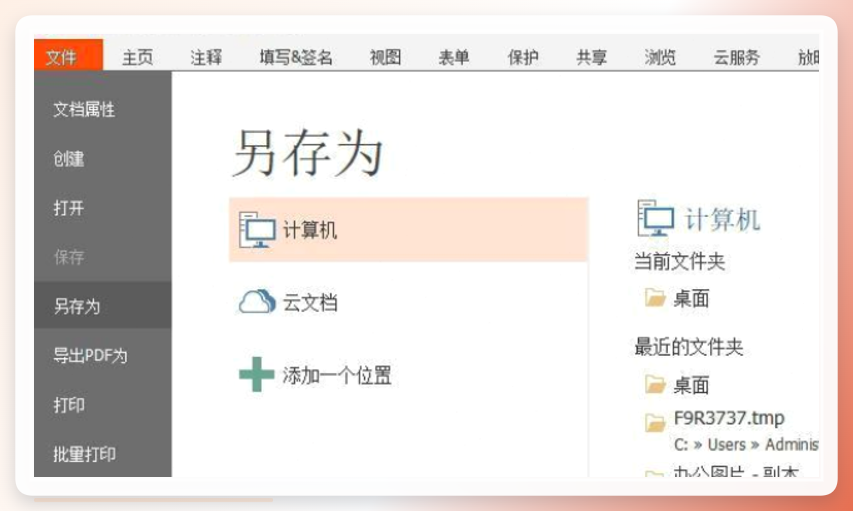Click the 计算机 heading in the right panel
Viewport: 853px width, 511px height.
coord(722,220)
